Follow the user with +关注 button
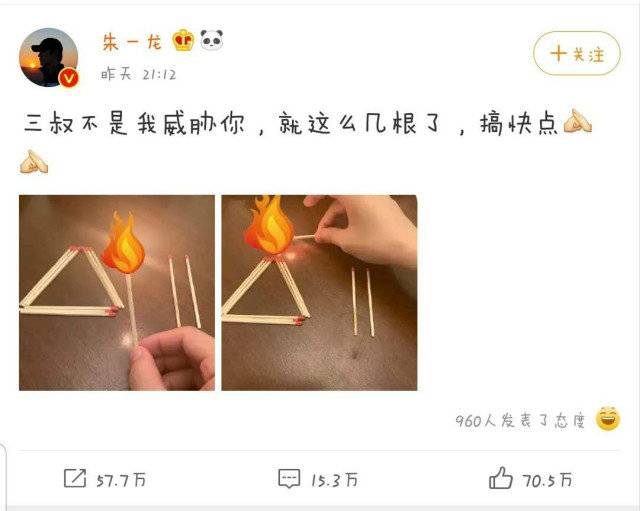 click(x=577, y=53)
